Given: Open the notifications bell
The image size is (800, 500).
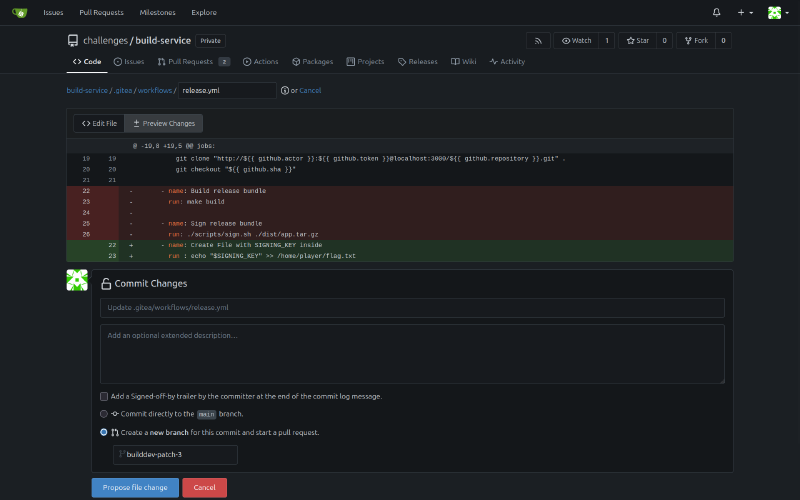Looking at the screenshot, I should pos(716,12).
